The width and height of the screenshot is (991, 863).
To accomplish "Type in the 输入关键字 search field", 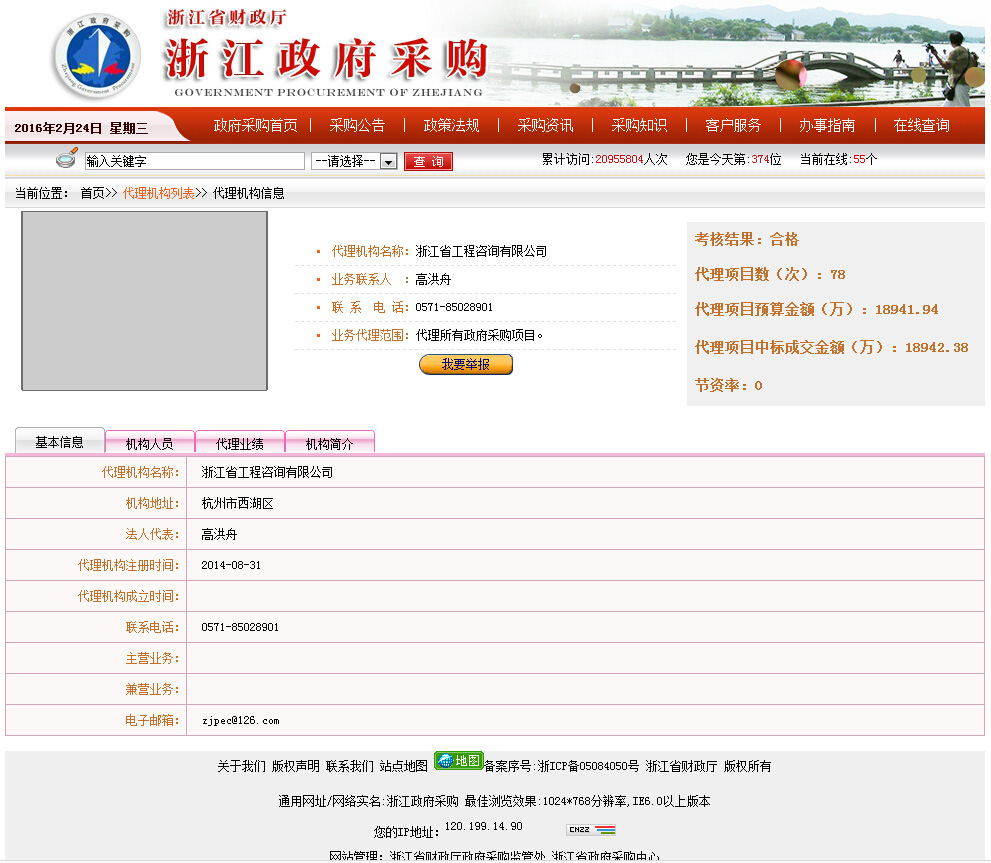I will (x=194, y=161).
